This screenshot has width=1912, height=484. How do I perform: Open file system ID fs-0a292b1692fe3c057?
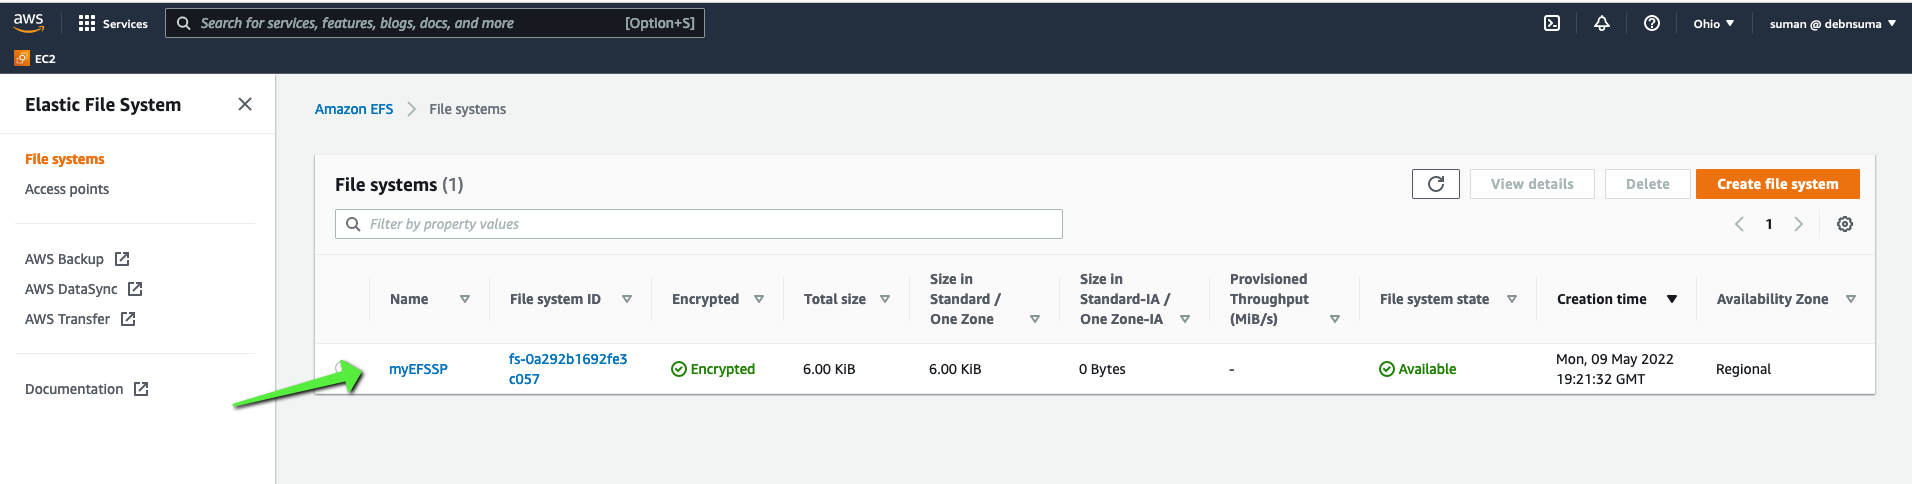pyautogui.click(x=568, y=369)
